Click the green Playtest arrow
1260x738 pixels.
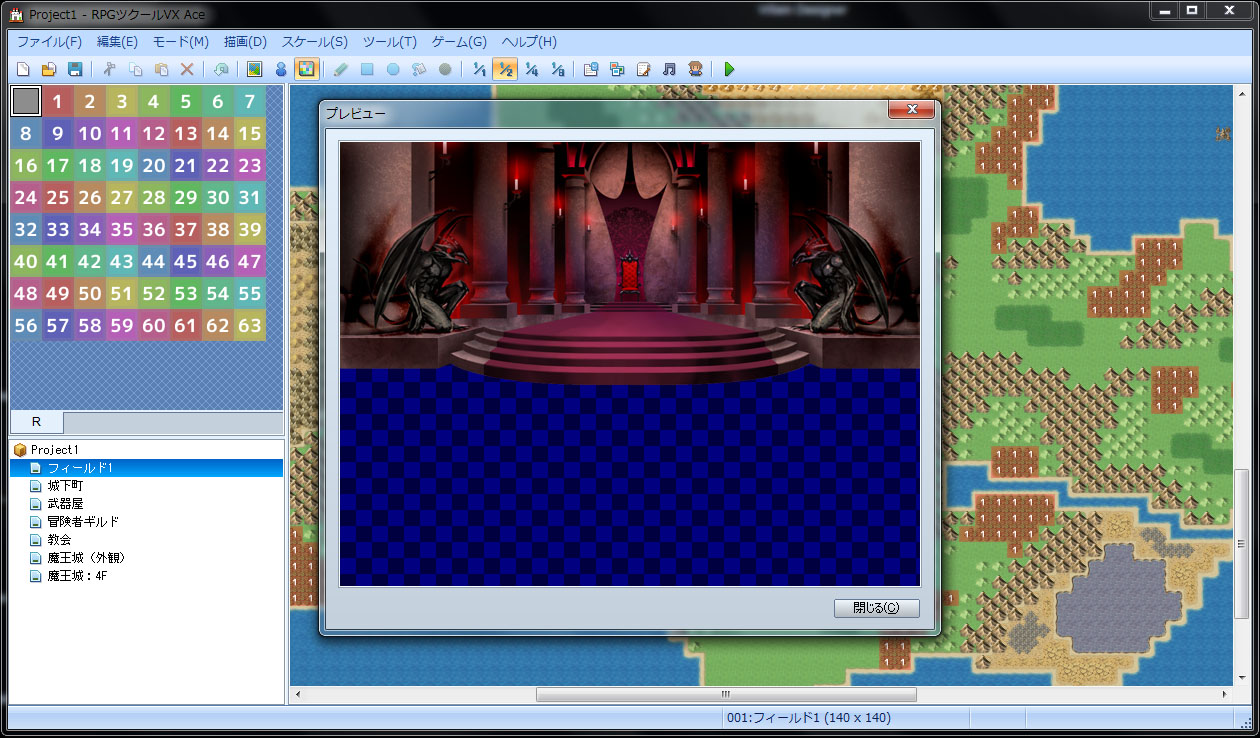[729, 70]
